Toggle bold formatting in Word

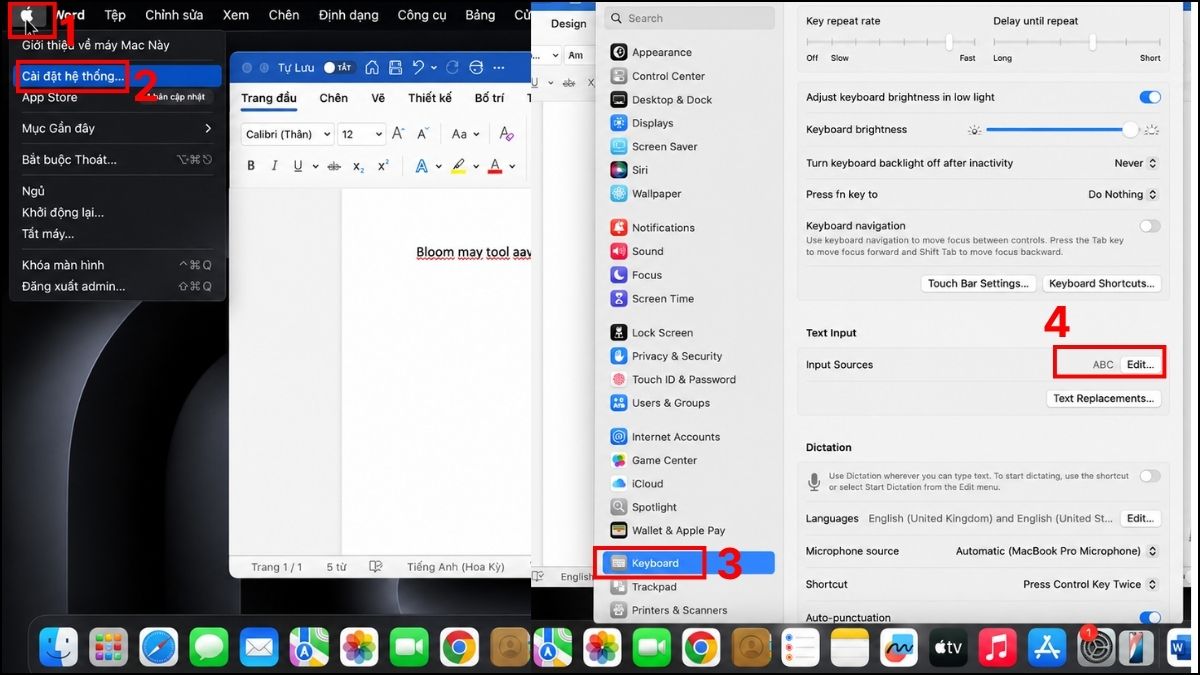coord(251,166)
